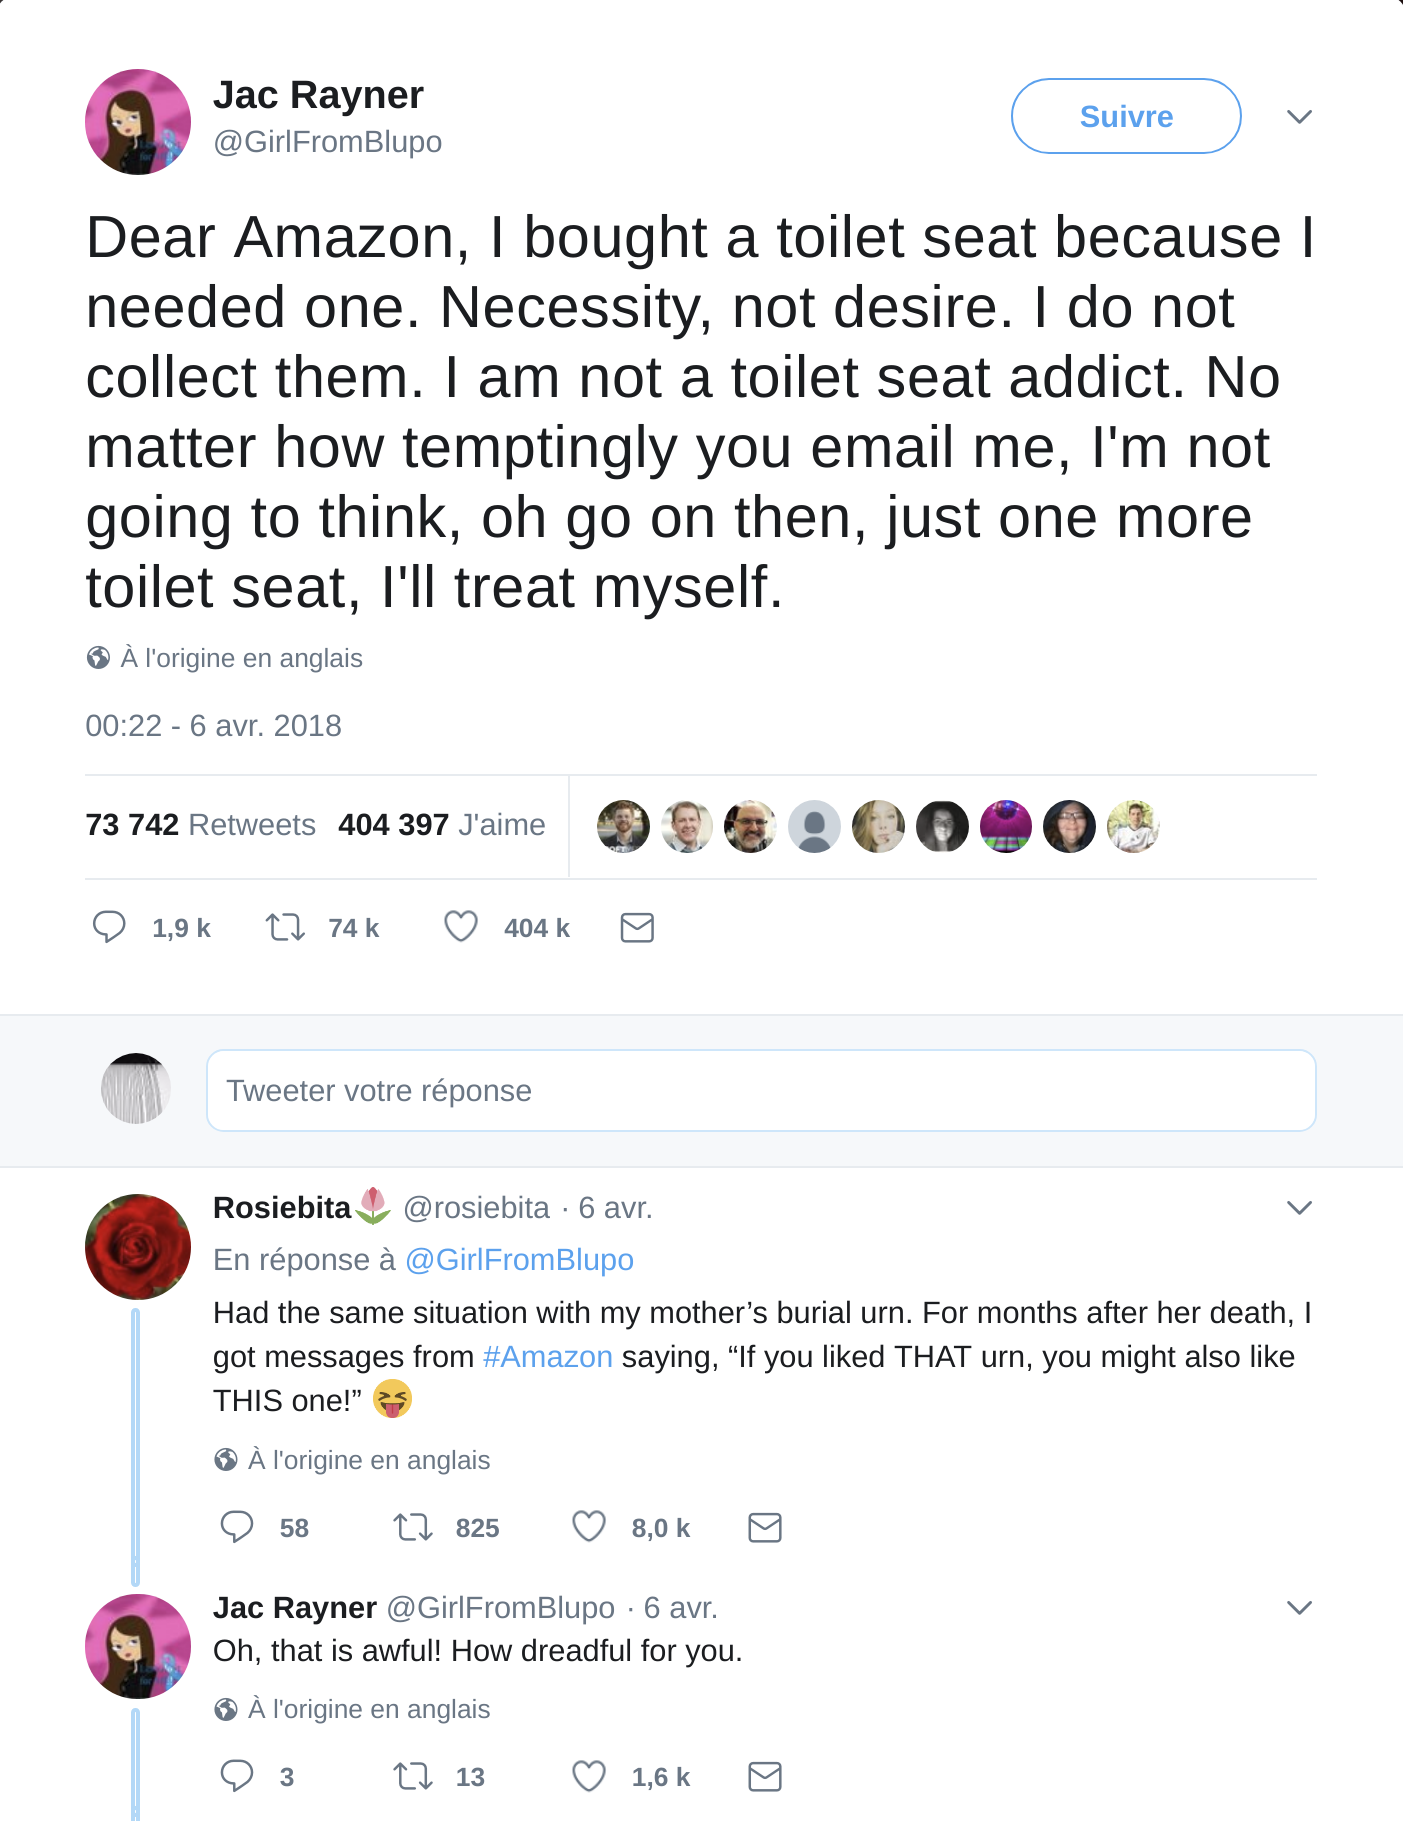
Task: Like Rosiebita's tweet with the heart icon
Action: pyautogui.click(x=589, y=1527)
